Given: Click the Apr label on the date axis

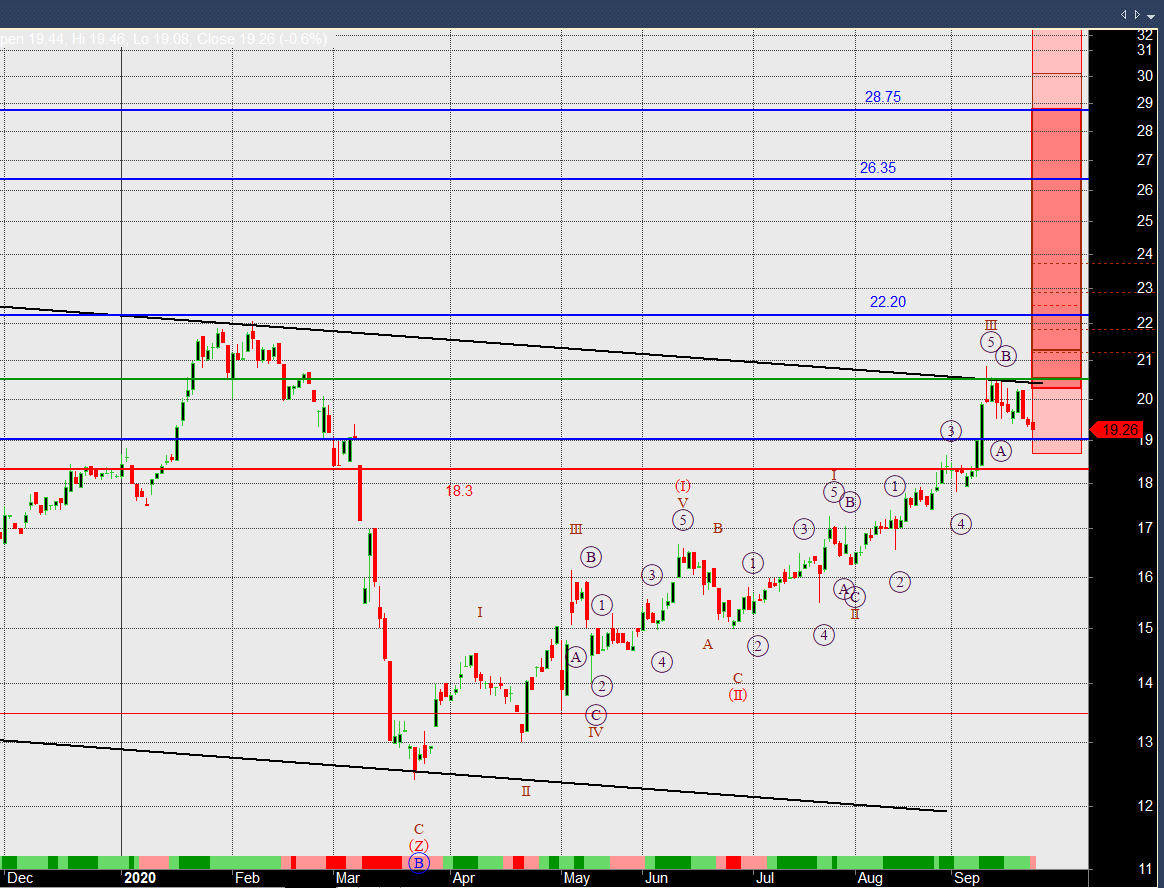Looking at the screenshot, I should tap(463, 878).
